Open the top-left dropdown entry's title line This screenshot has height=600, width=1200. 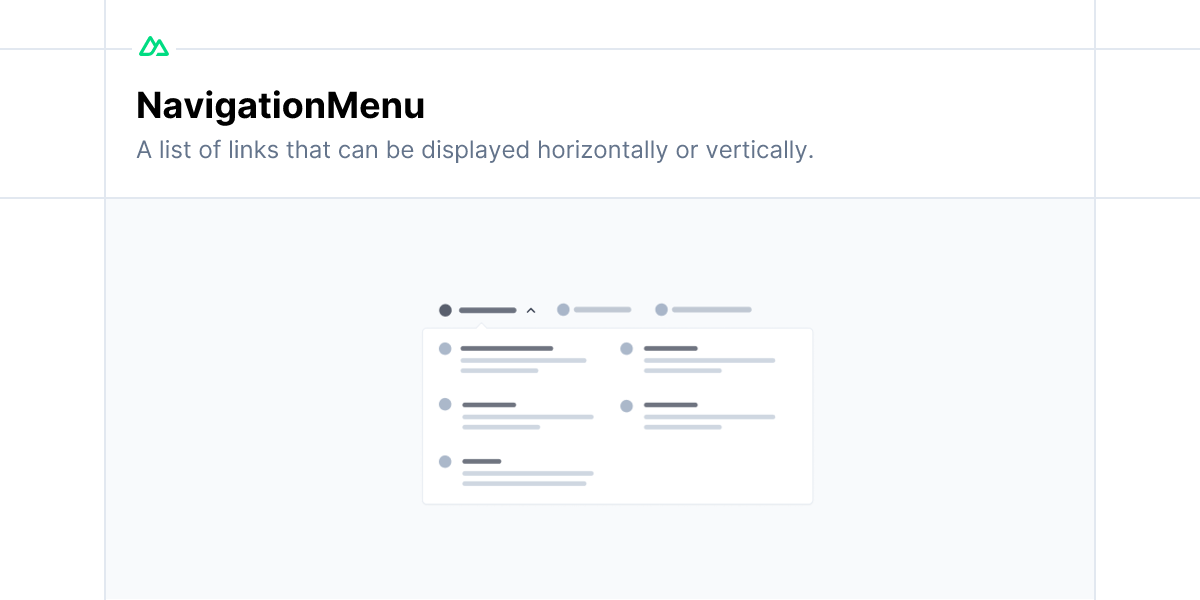click(507, 349)
